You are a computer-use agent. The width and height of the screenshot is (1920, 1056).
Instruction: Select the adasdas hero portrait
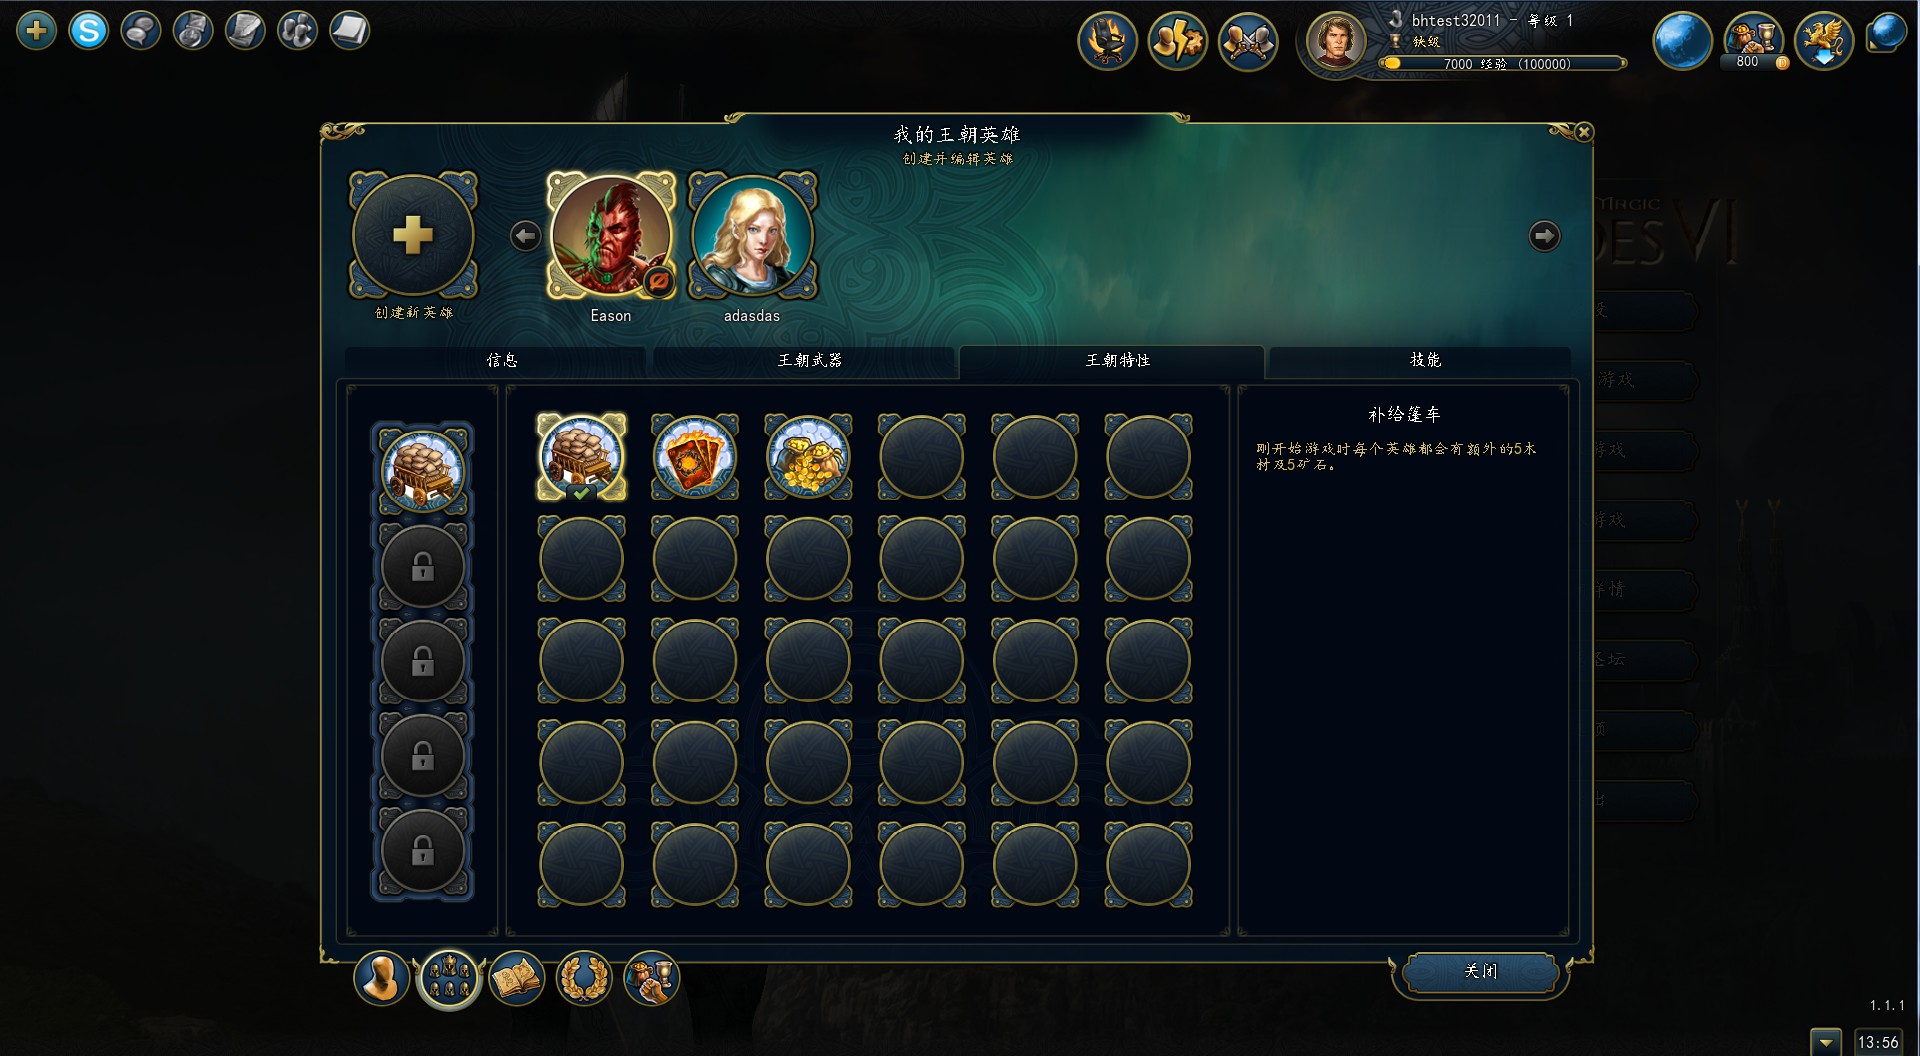pos(752,236)
